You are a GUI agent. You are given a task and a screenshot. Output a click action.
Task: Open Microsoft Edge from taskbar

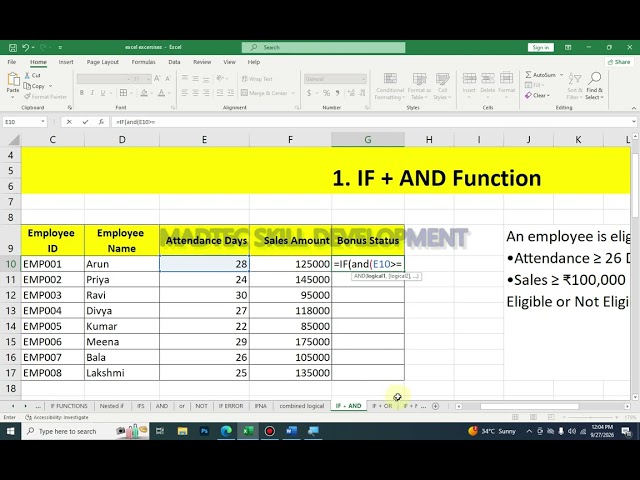(226, 431)
